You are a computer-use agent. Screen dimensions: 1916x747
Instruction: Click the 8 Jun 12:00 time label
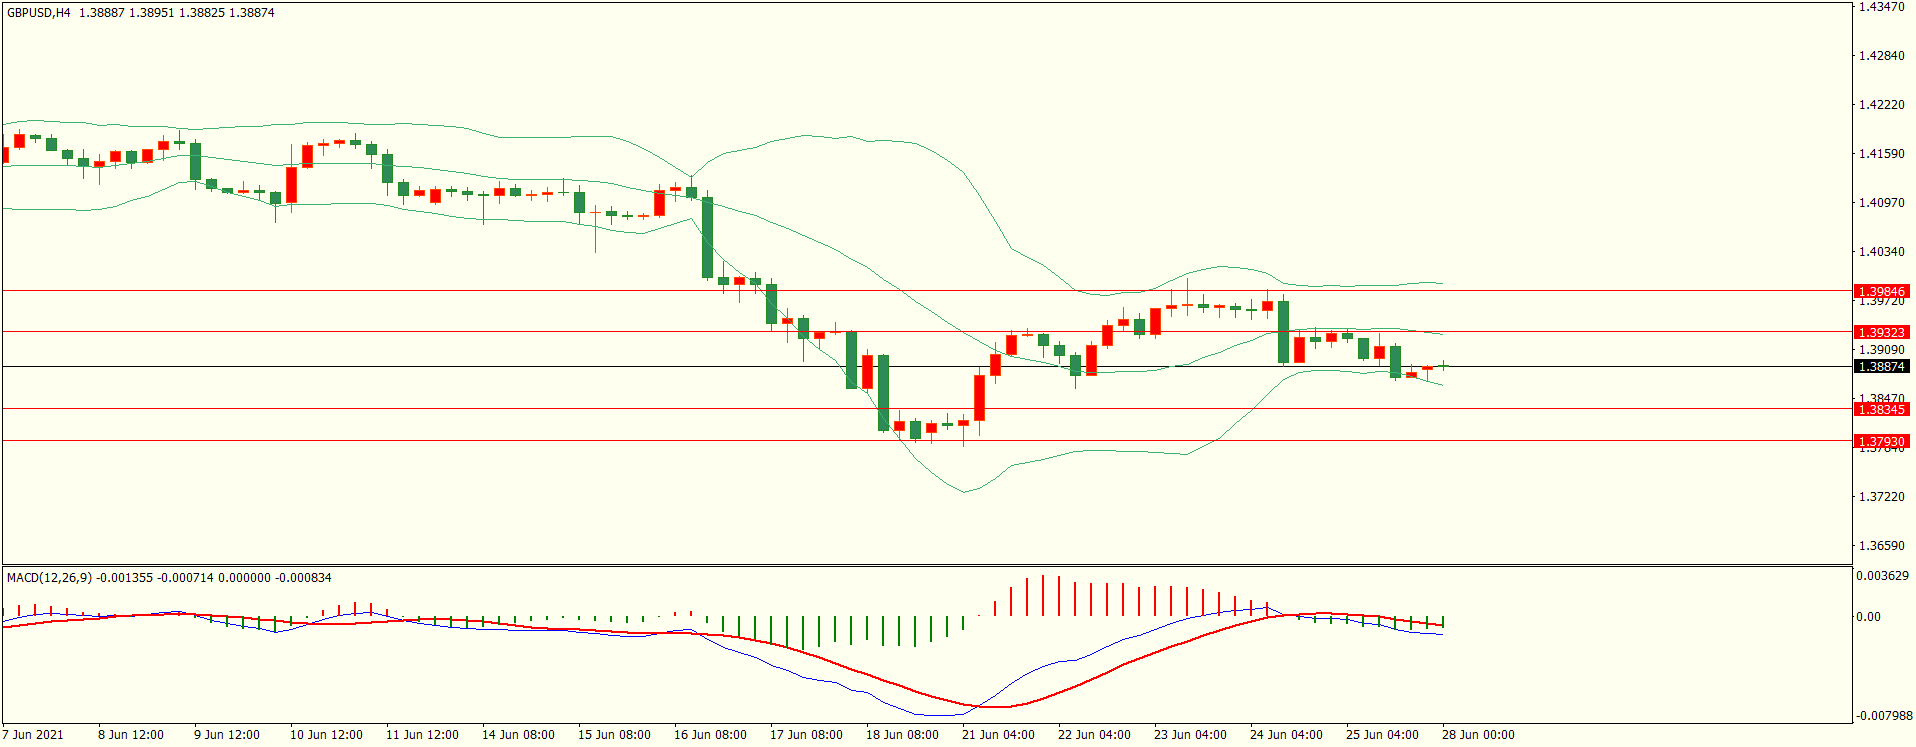[x=131, y=735]
